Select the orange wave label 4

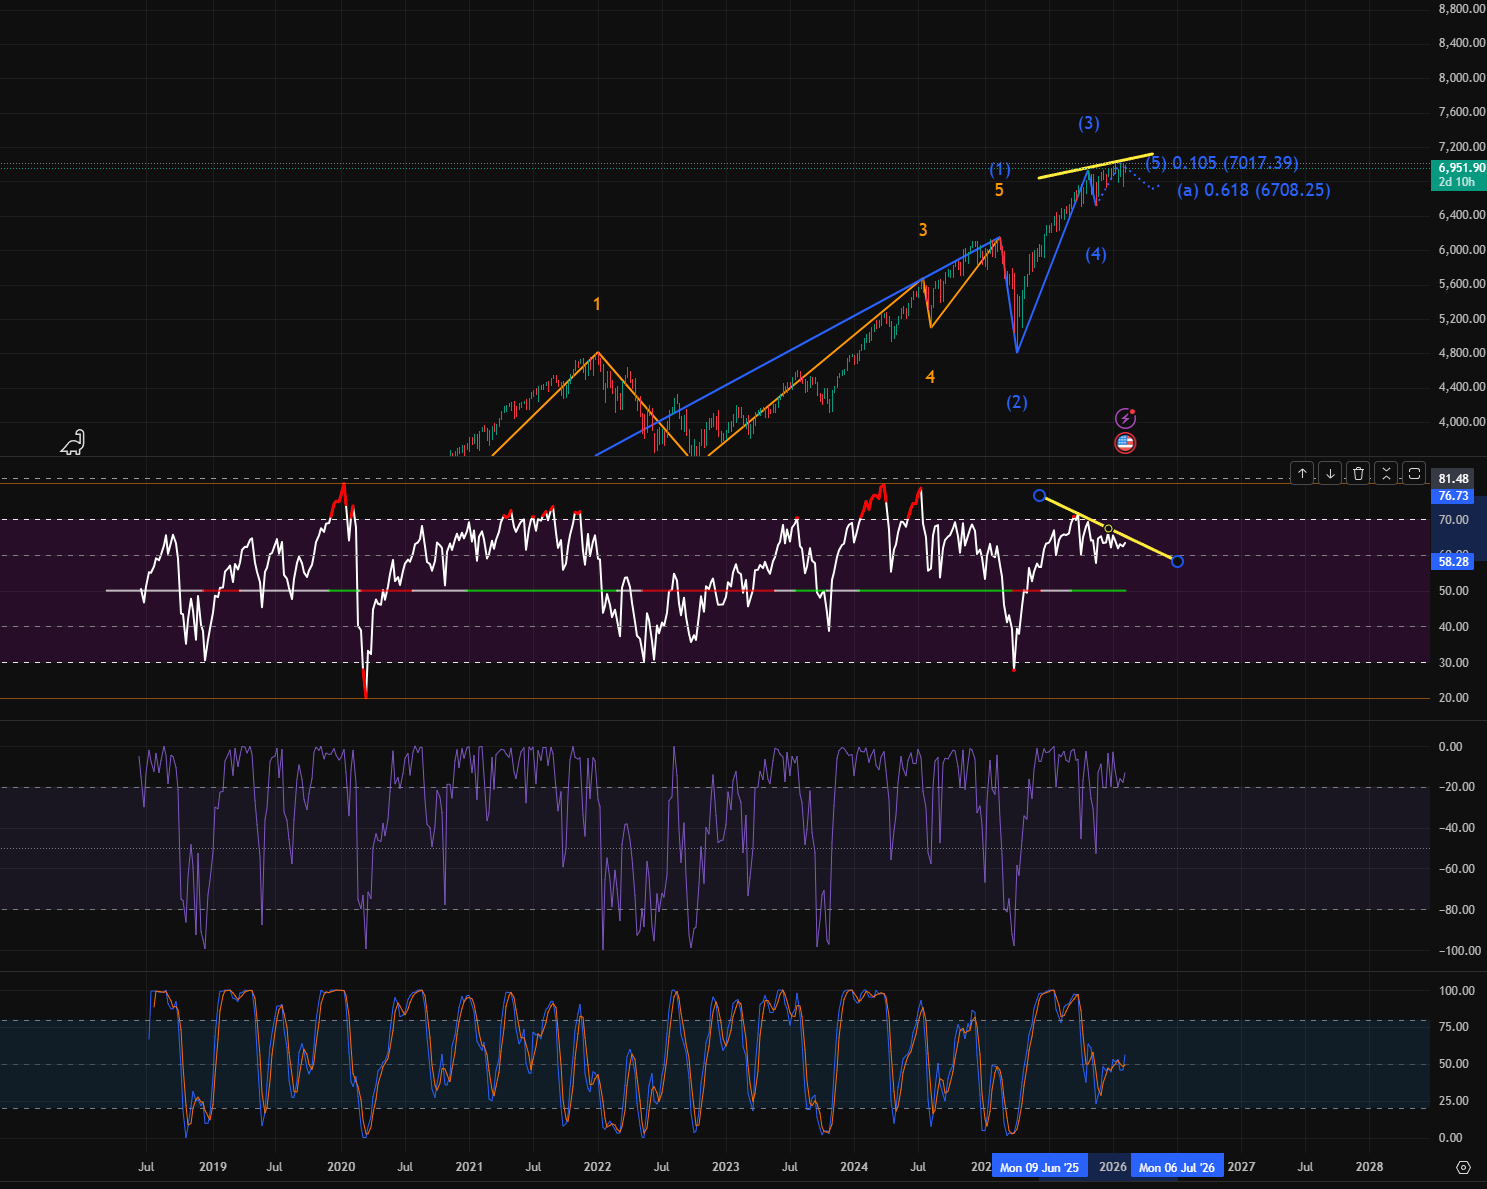coord(930,377)
